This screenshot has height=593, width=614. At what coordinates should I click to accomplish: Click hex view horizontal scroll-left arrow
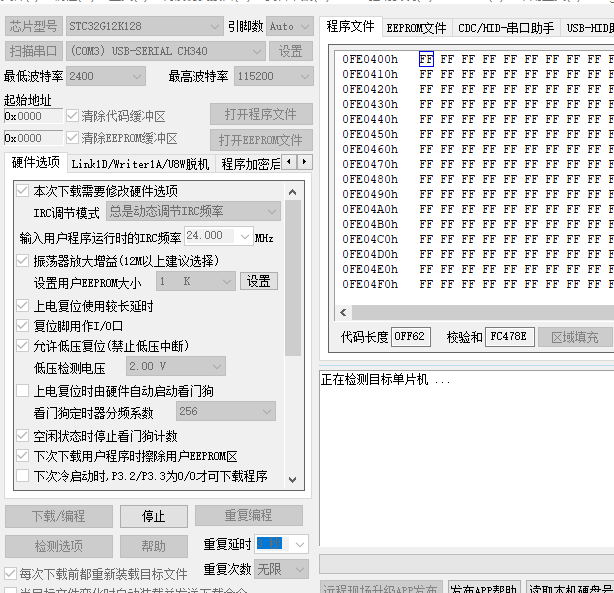[343, 312]
